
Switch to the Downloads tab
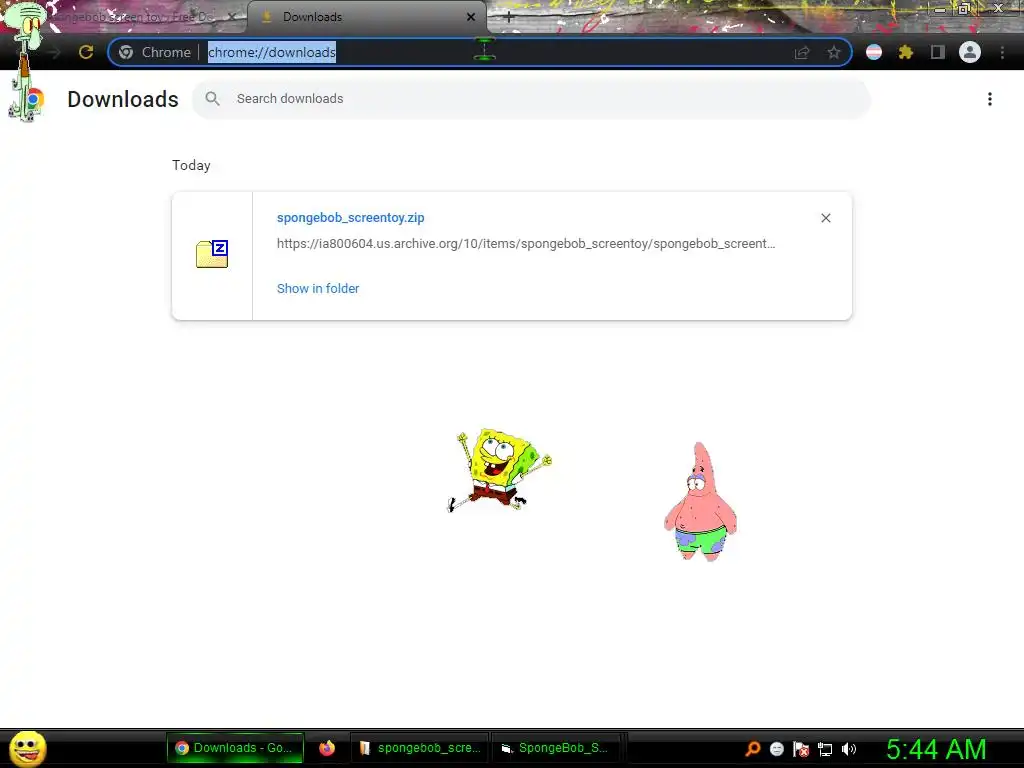(x=367, y=17)
